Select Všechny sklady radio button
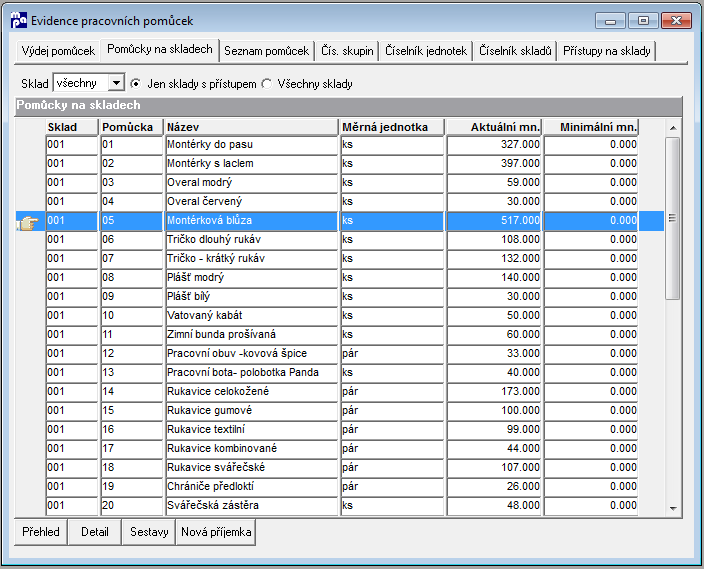This screenshot has width=704, height=569. (267, 84)
